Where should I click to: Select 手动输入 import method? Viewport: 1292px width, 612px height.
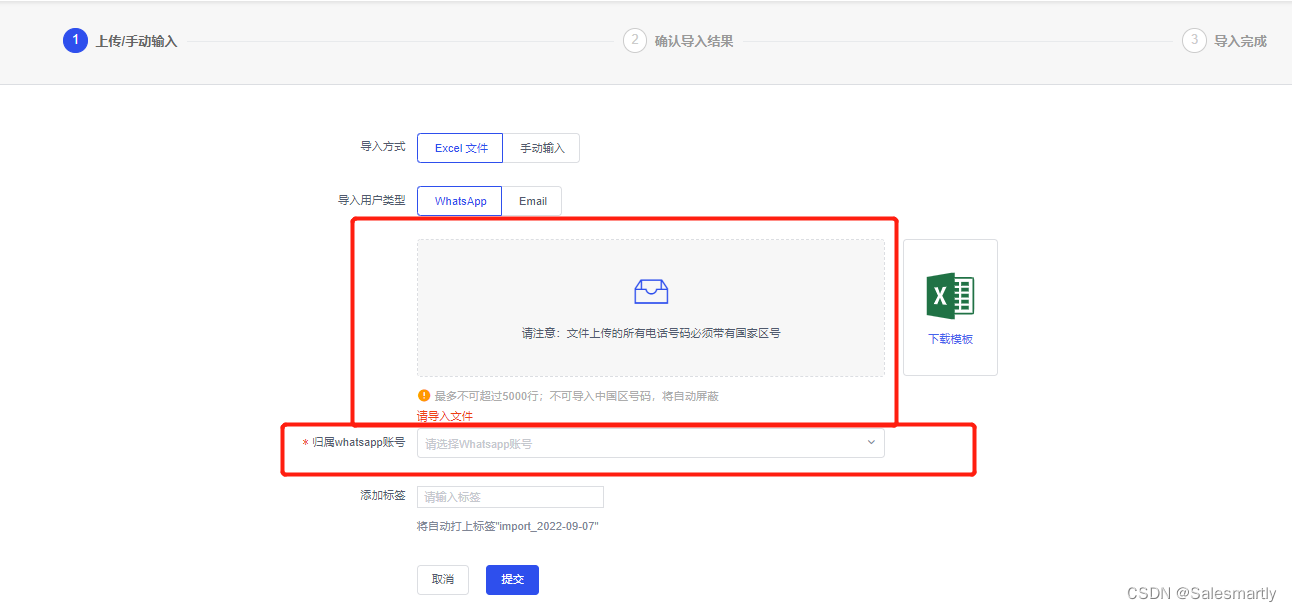(x=542, y=148)
